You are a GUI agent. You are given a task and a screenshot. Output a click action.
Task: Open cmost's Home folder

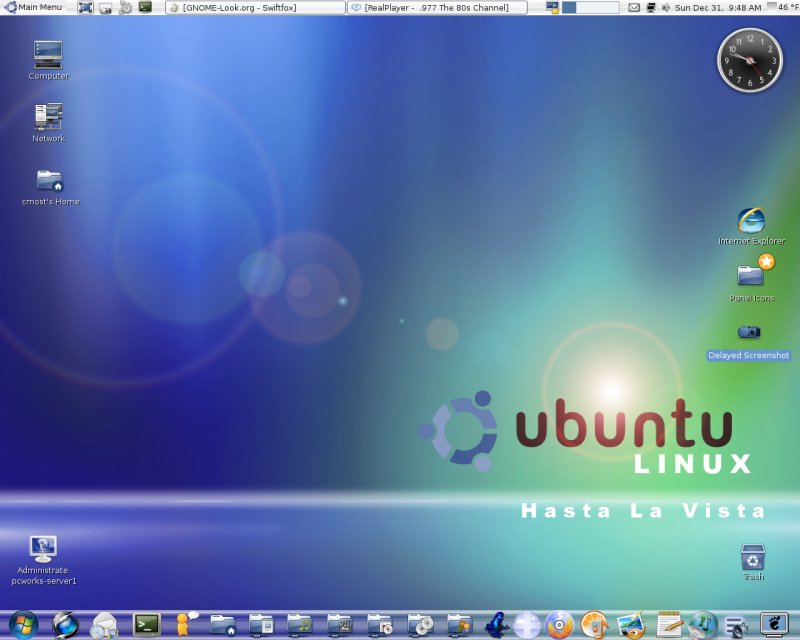click(x=51, y=188)
